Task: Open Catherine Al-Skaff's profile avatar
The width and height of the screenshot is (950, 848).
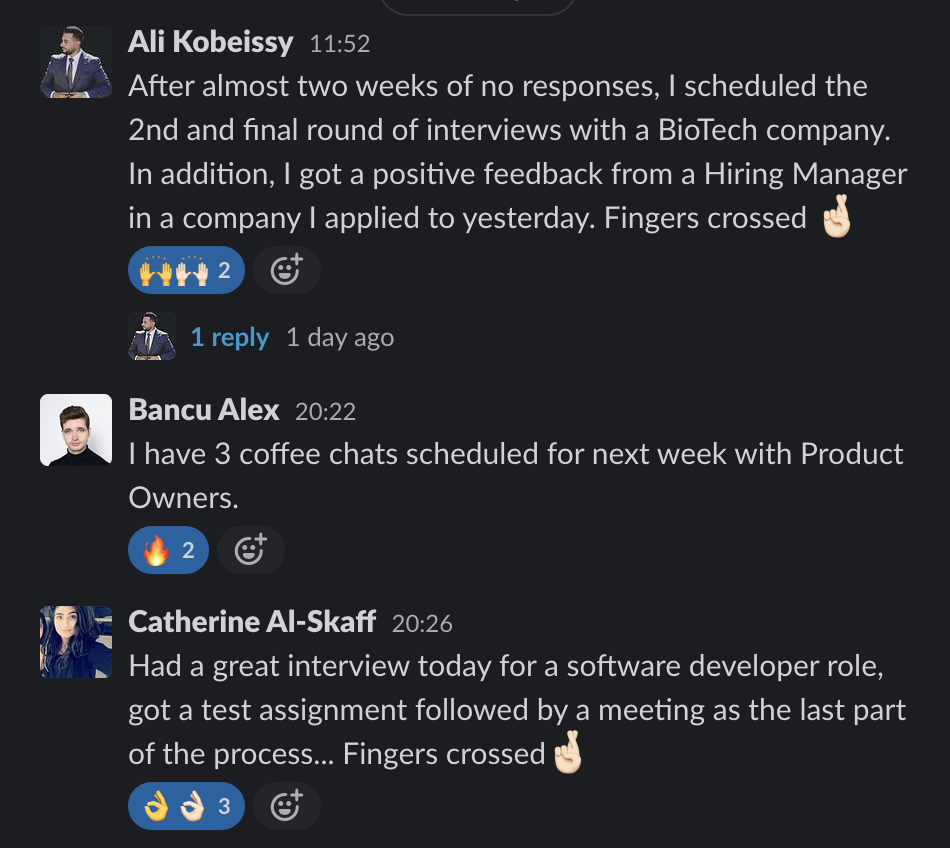Action: tap(76, 642)
